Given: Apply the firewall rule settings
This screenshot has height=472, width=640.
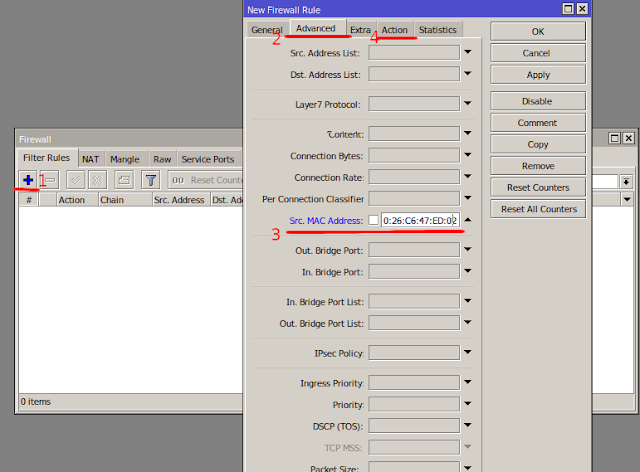Looking at the screenshot, I should [538, 75].
